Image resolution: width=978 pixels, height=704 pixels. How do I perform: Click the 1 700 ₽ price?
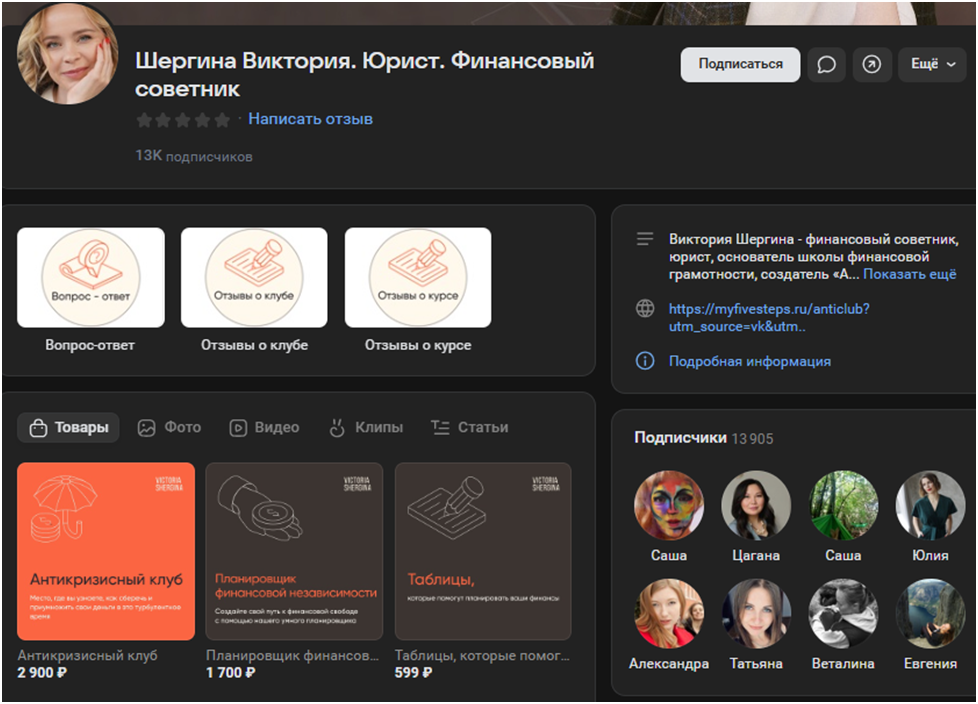pos(231,673)
